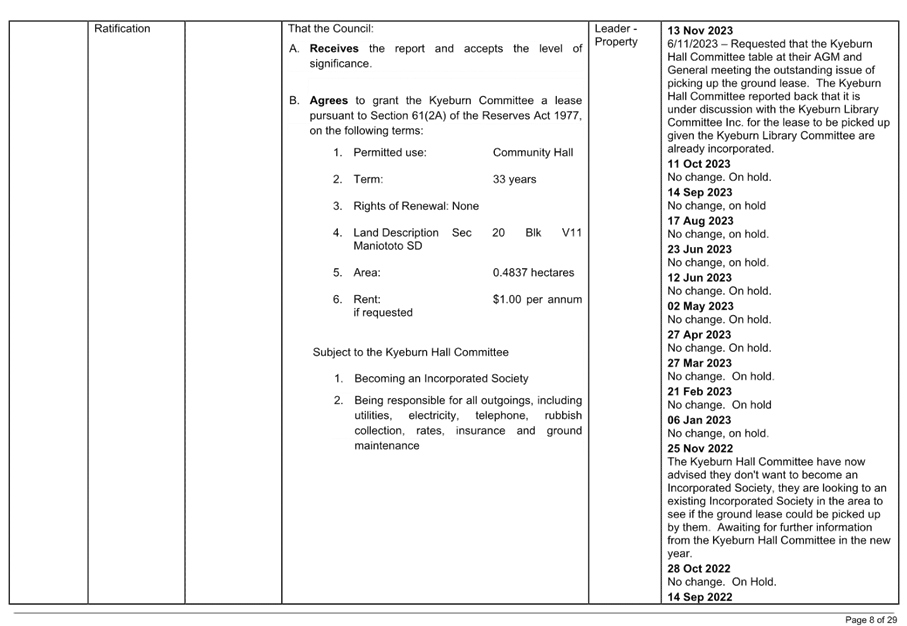Screen dimensions: 907x626
Task: Click the "Community Hall" value
Action: tap(533, 153)
